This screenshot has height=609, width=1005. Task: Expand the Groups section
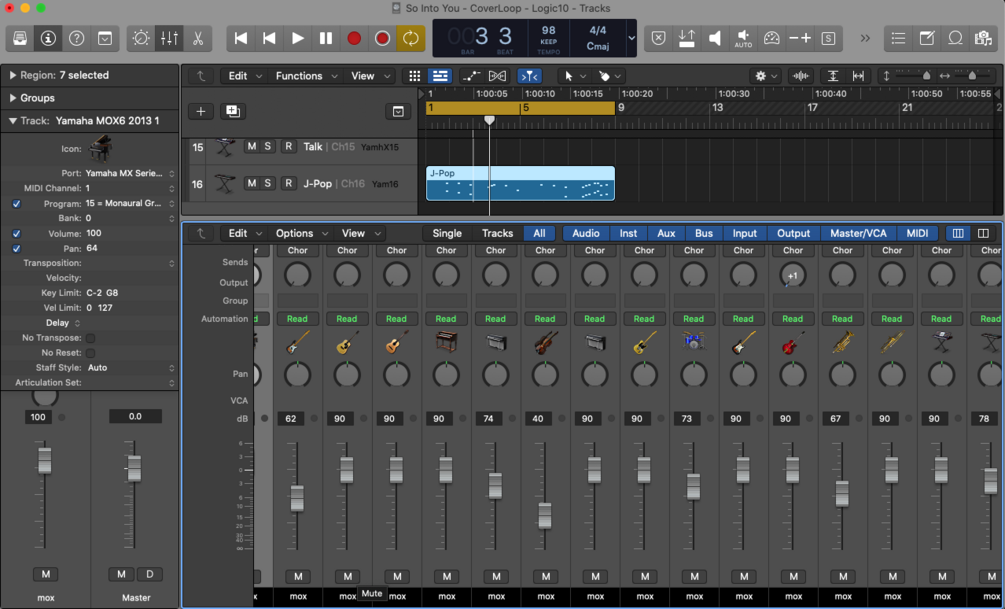pos(13,98)
